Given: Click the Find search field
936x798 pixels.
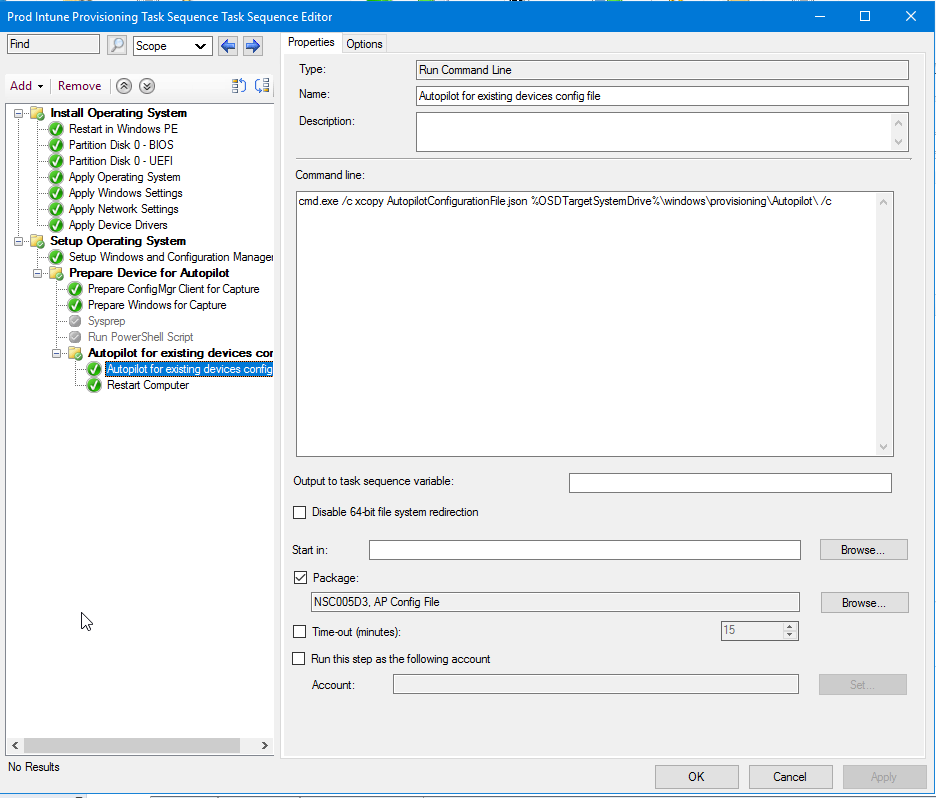Looking at the screenshot, I should tap(53, 44).
